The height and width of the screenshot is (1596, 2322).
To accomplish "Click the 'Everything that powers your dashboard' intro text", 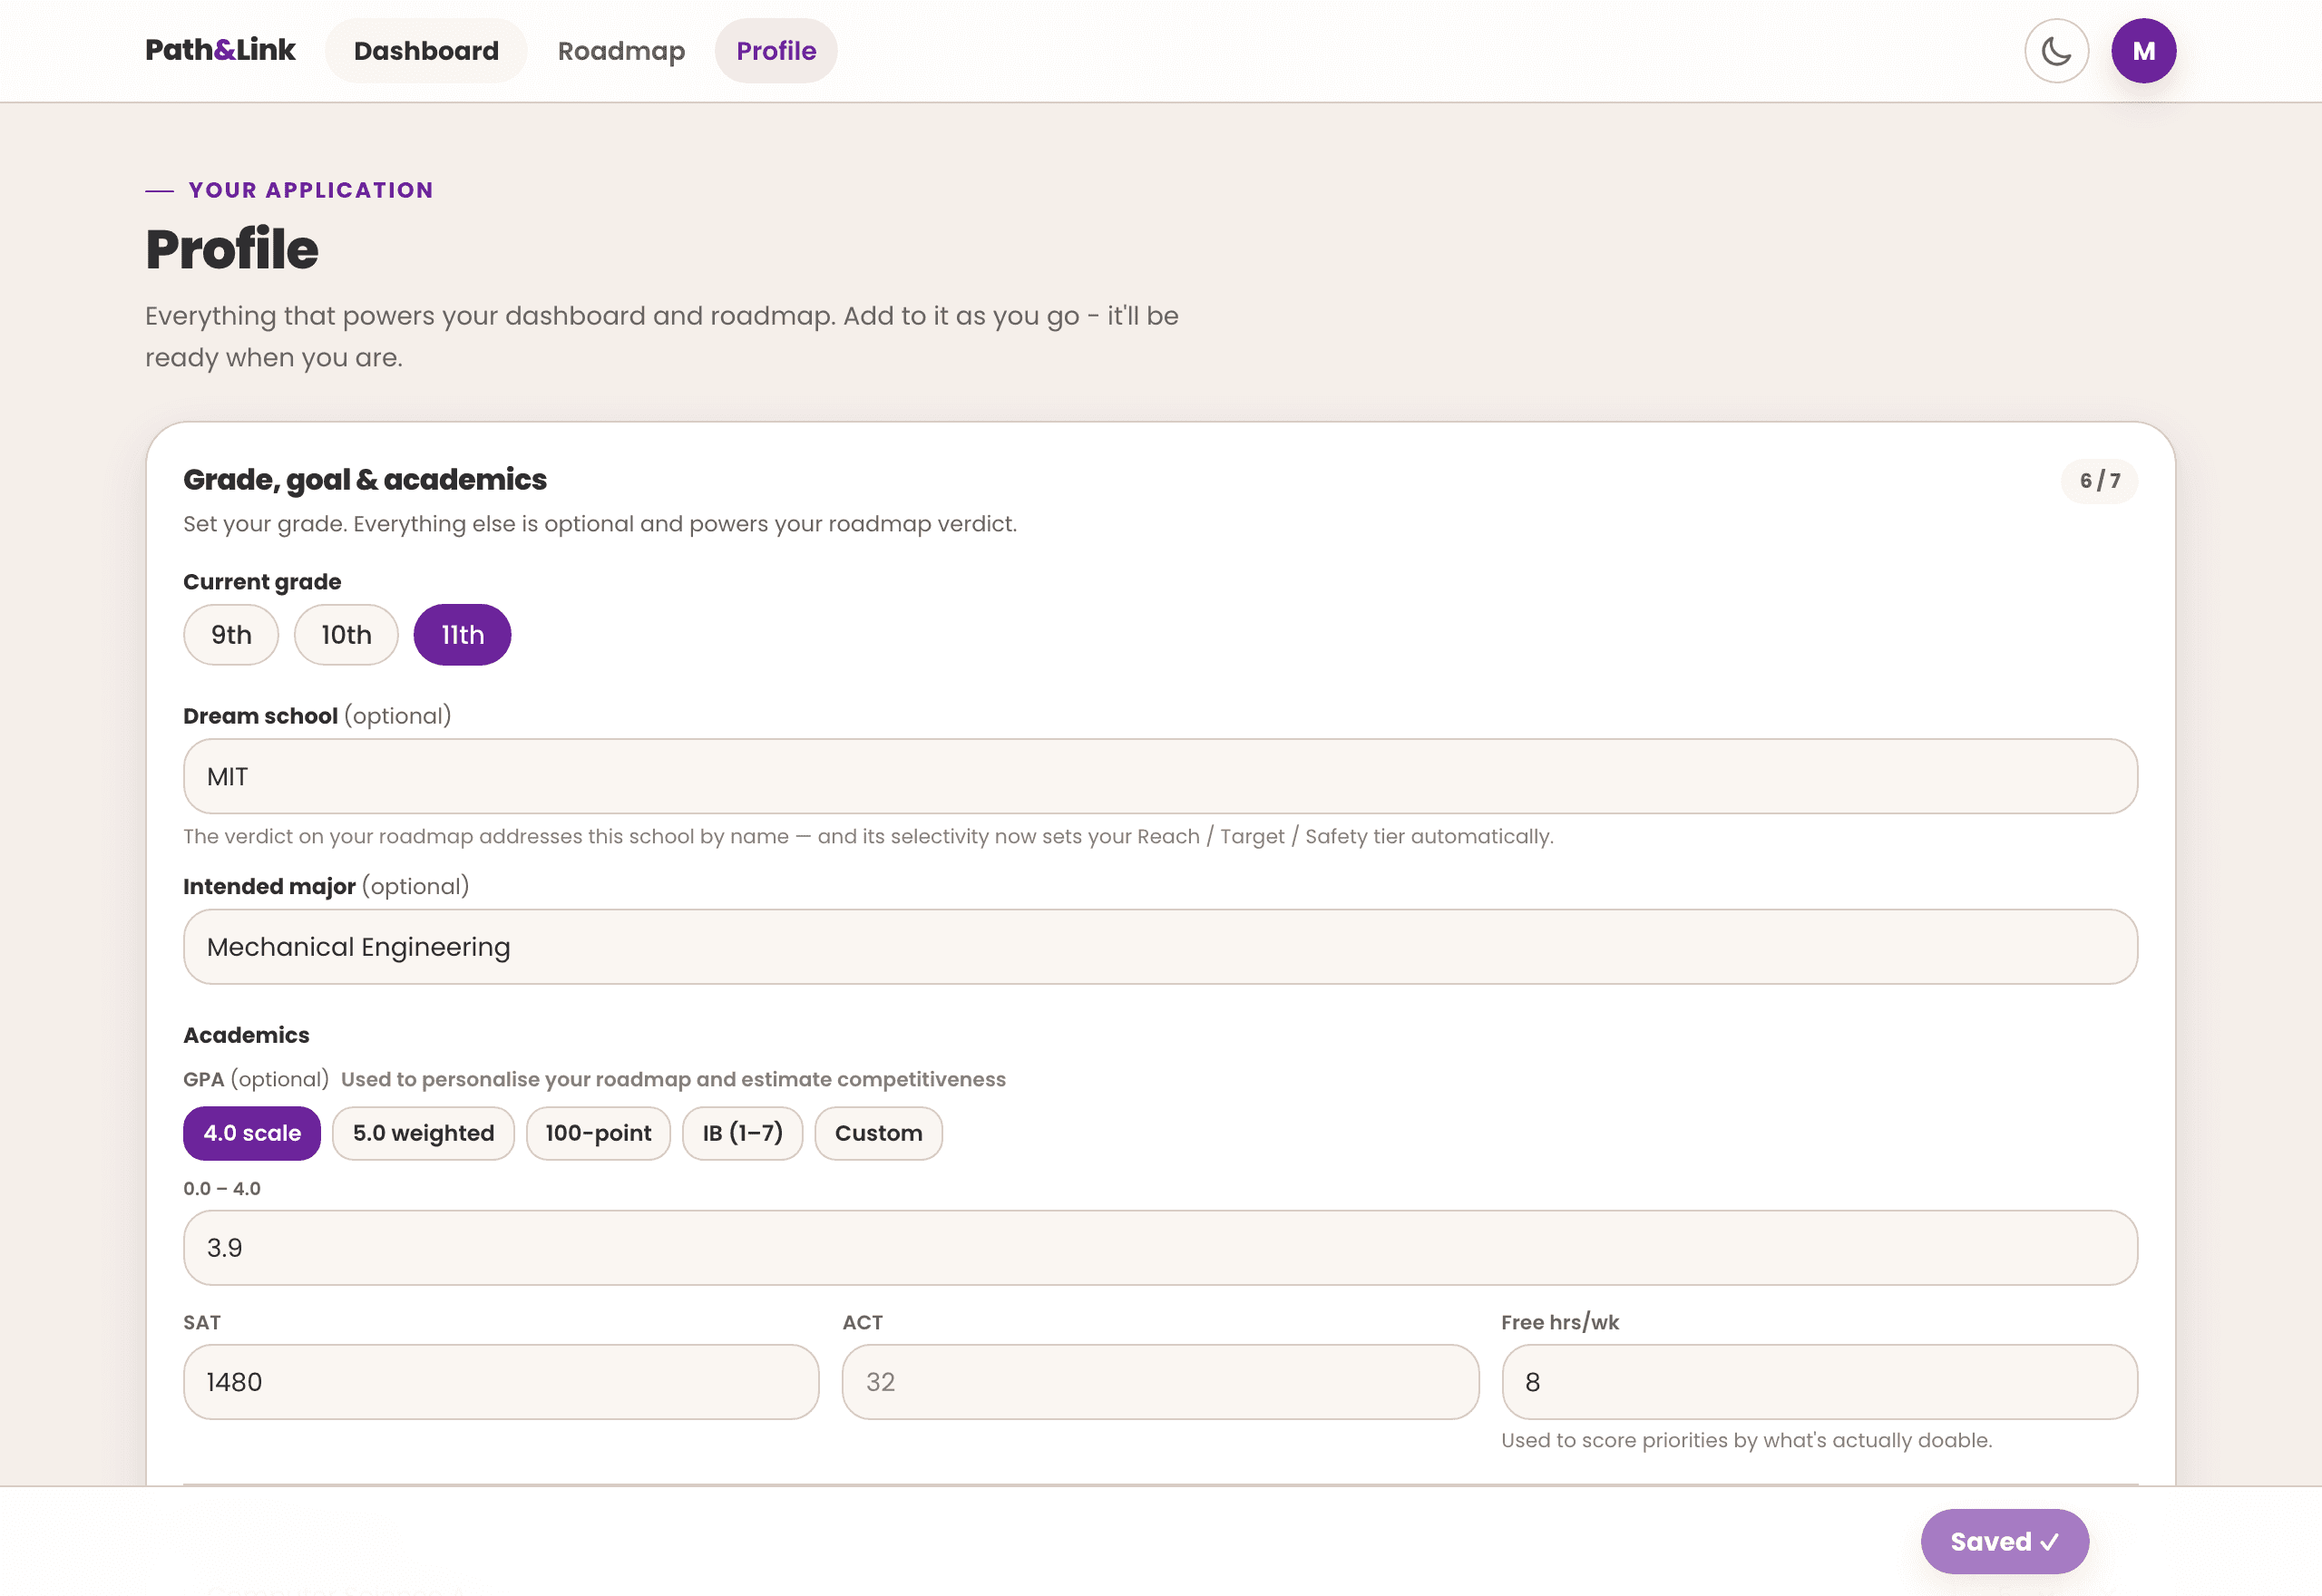I will tap(662, 336).
